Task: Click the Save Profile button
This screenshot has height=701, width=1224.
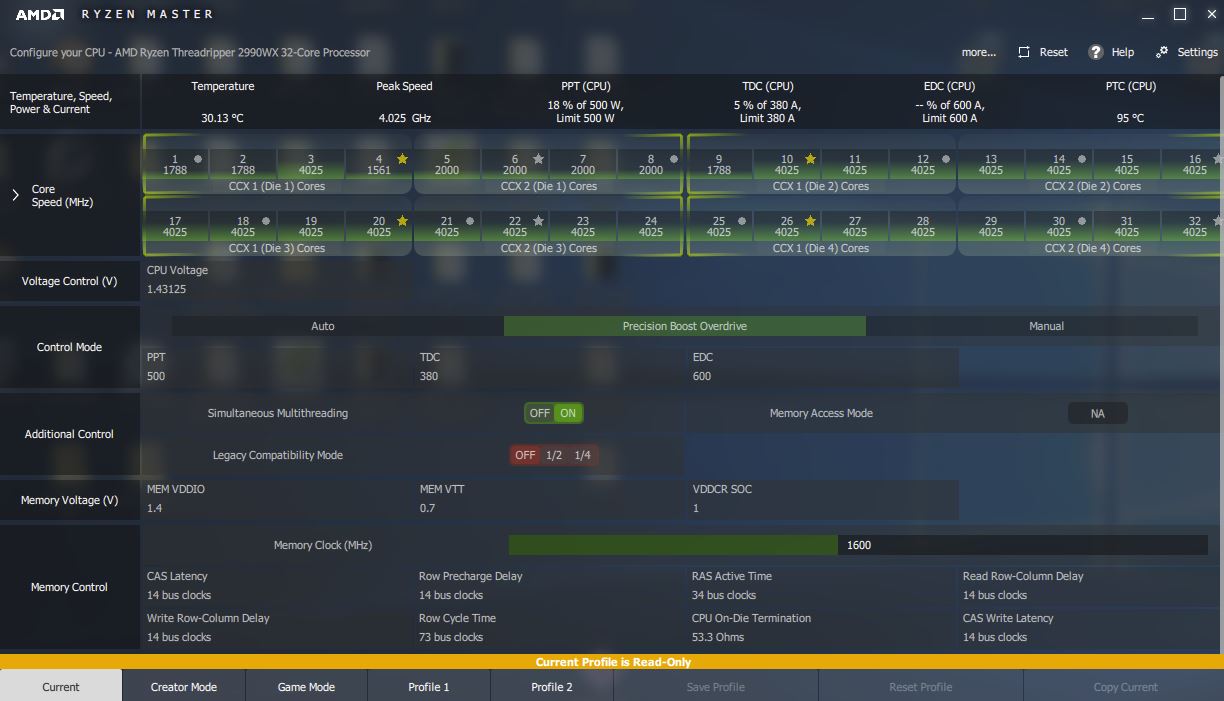Action: tap(716, 687)
